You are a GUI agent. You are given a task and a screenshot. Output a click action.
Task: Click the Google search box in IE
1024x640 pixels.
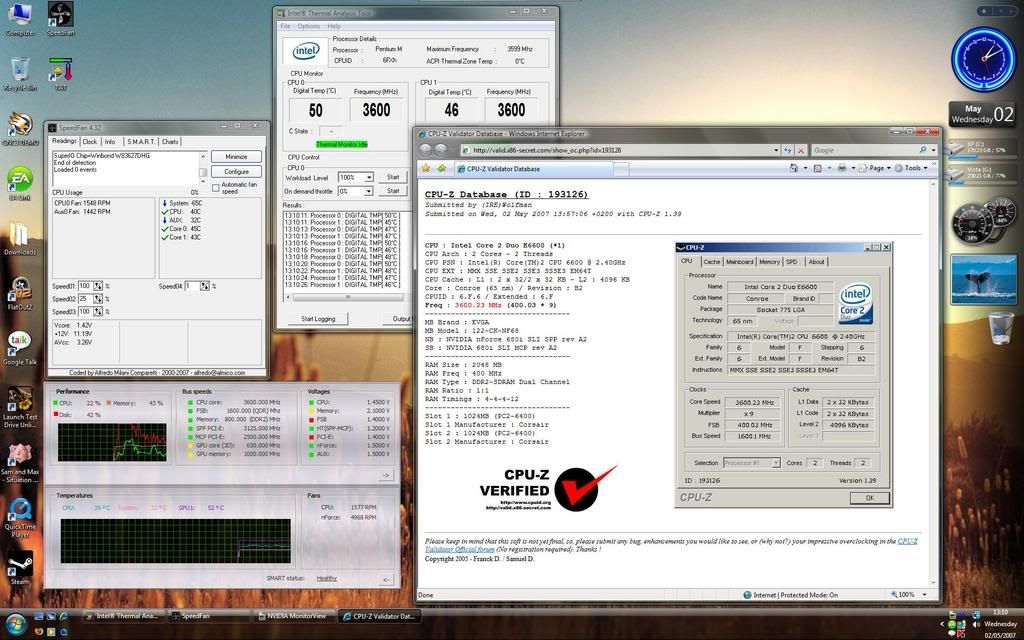pos(865,150)
